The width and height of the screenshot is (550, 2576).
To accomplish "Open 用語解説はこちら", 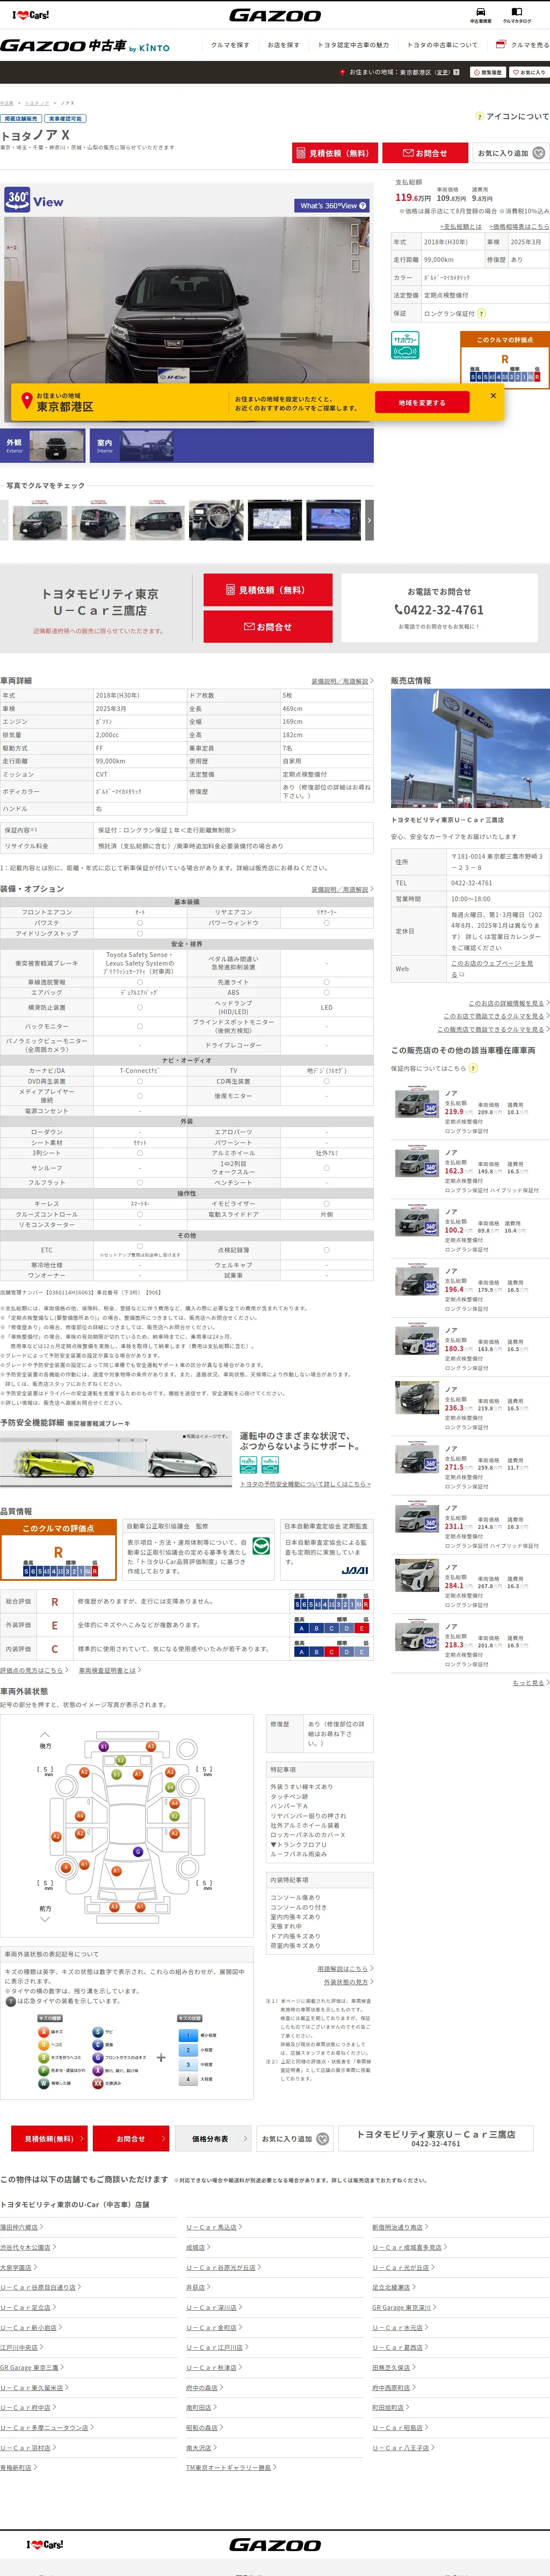I will coord(345,1969).
